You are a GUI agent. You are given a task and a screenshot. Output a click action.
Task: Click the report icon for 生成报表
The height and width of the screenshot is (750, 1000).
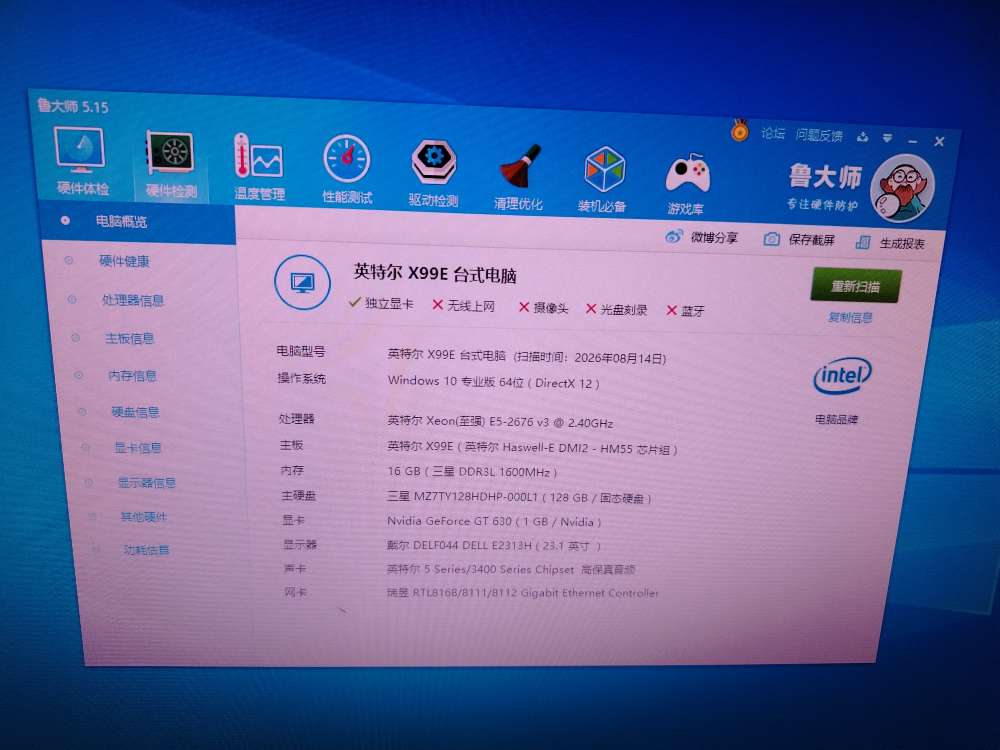(863, 242)
